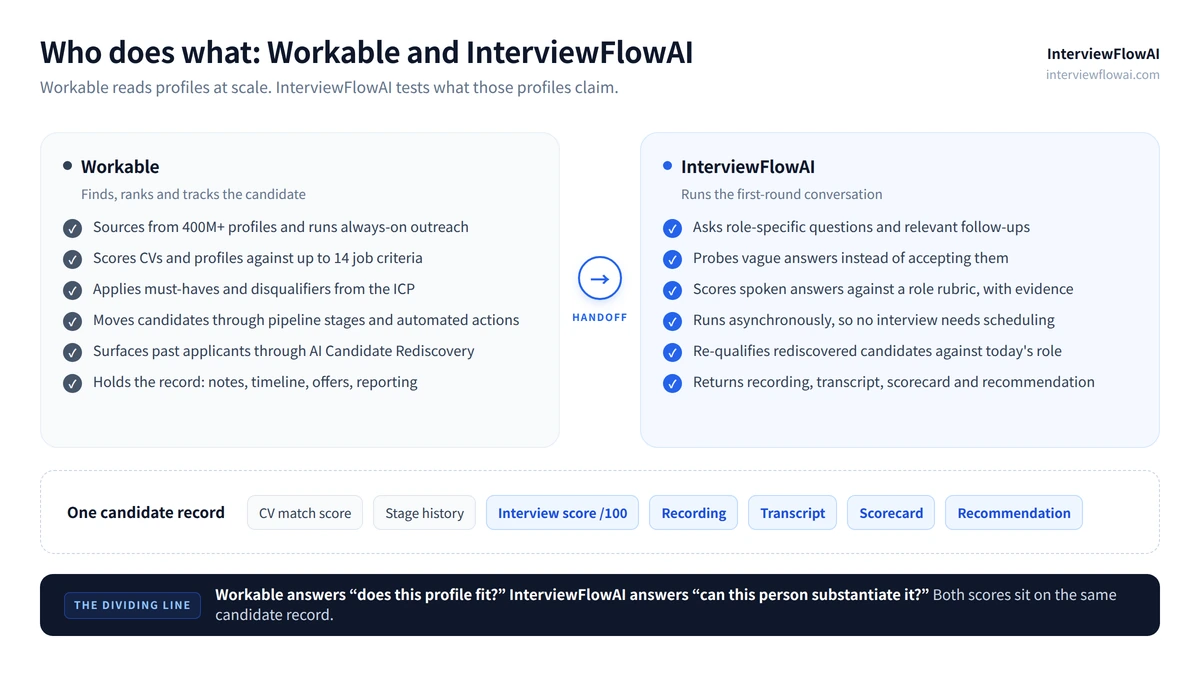Select the 'Recommendation' chip
1200x675 pixels.
click(1014, 513)
